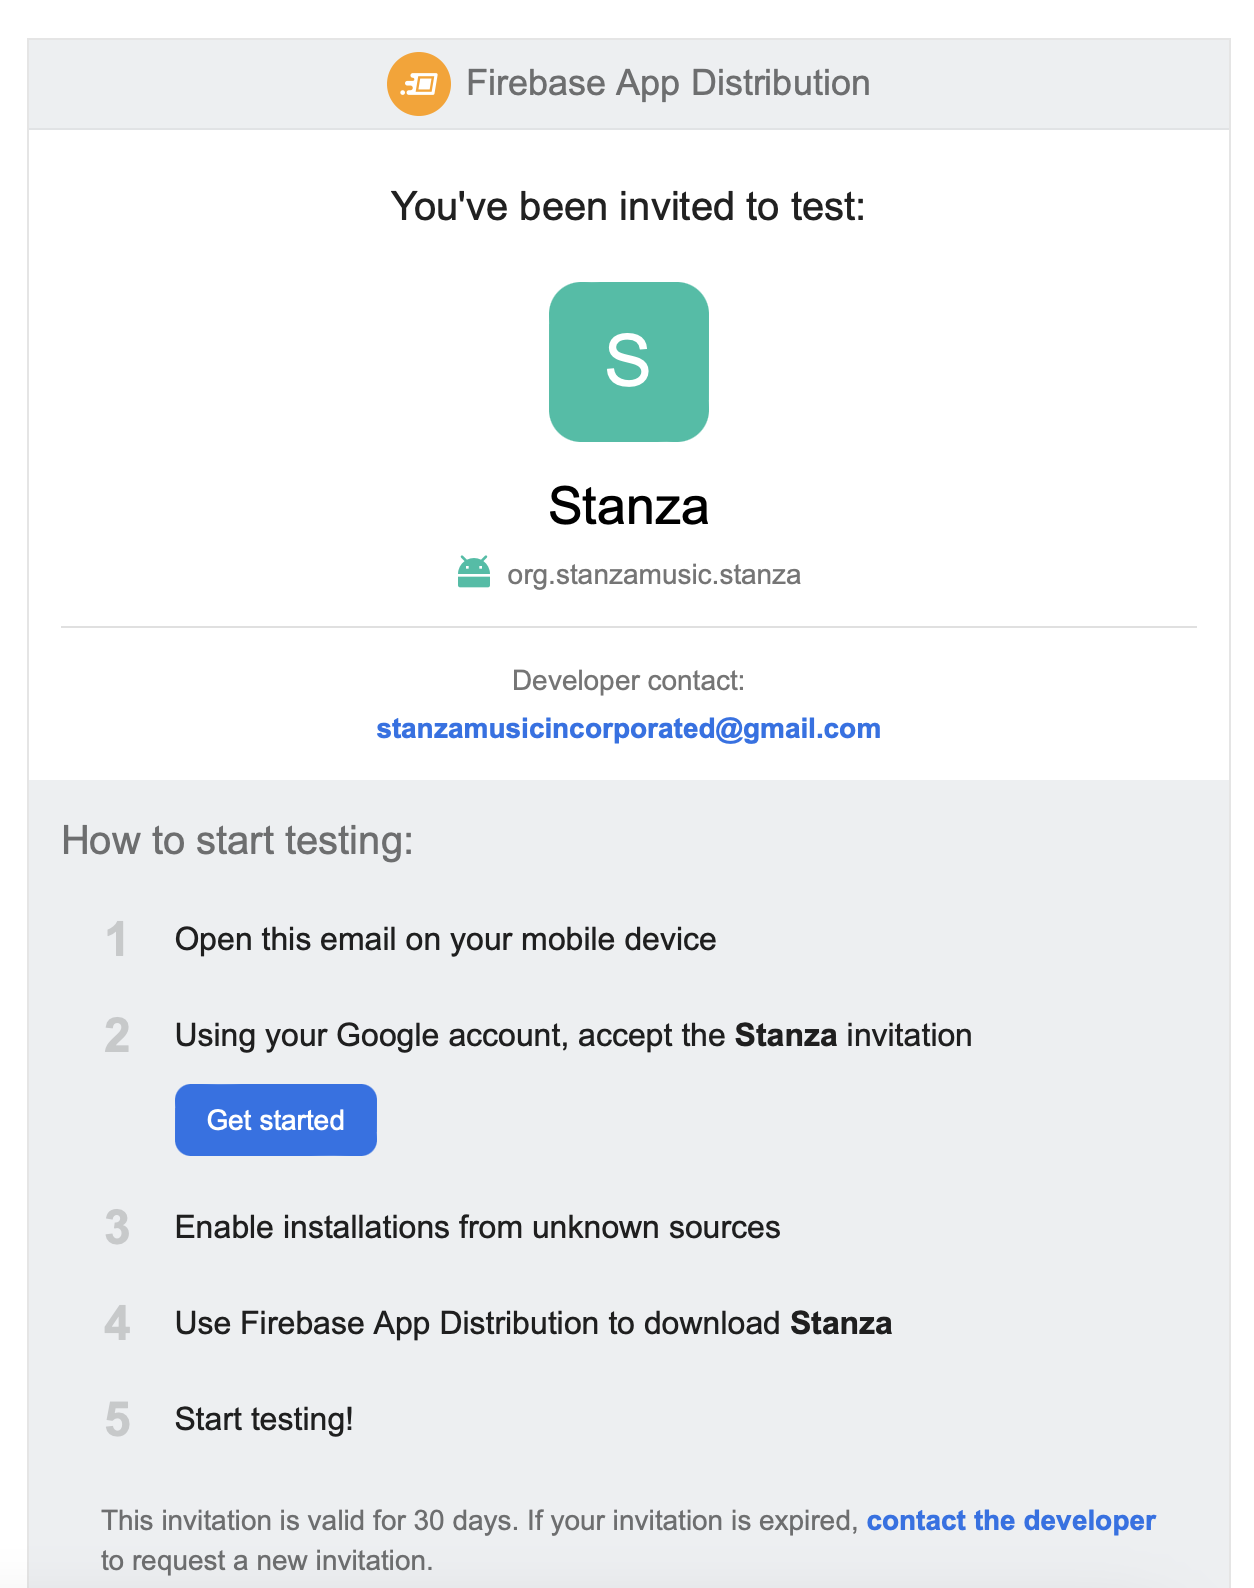
Task: Click the Use Firebase App Distribution download step
Action: 533,1323
